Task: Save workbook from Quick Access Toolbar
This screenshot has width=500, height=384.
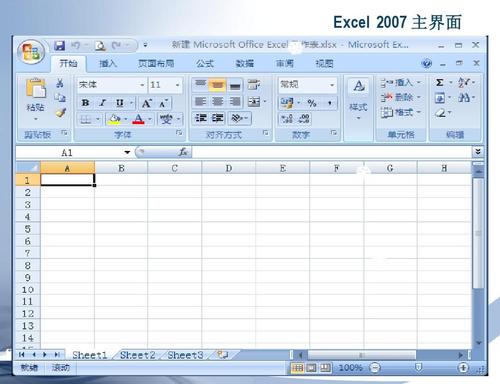Action: [x=59, y=45]
